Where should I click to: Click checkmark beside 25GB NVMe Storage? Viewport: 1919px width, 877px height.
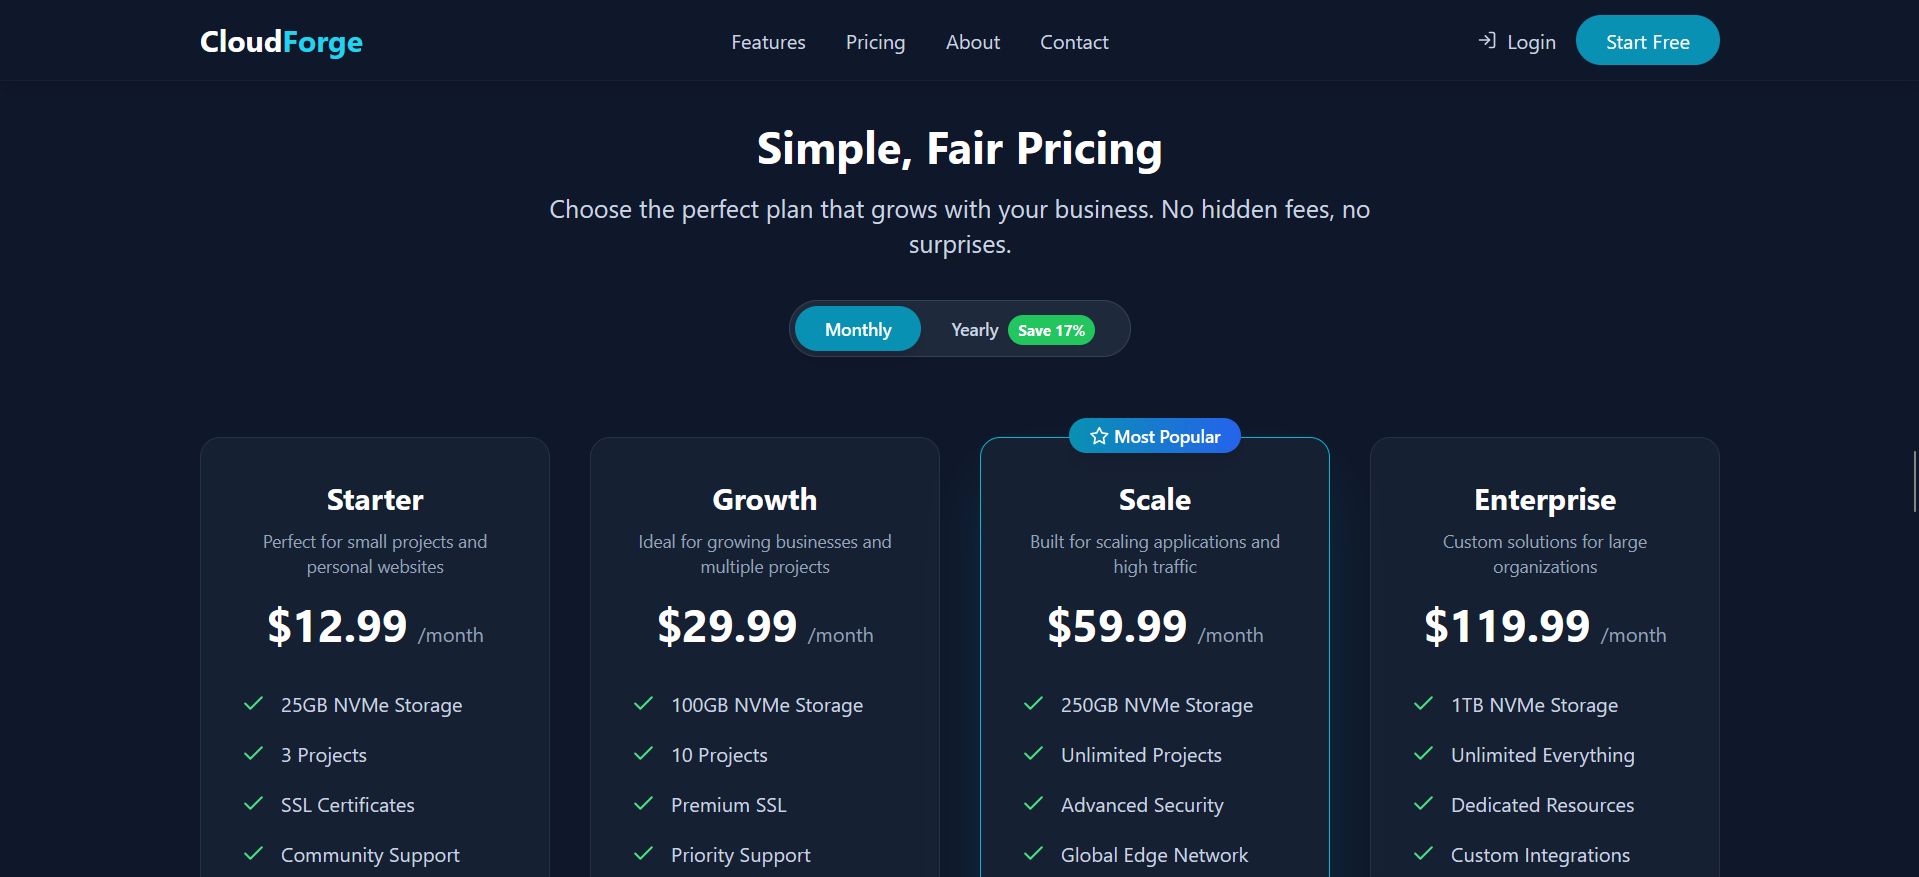pyautogui.click(x=254, y=704)
